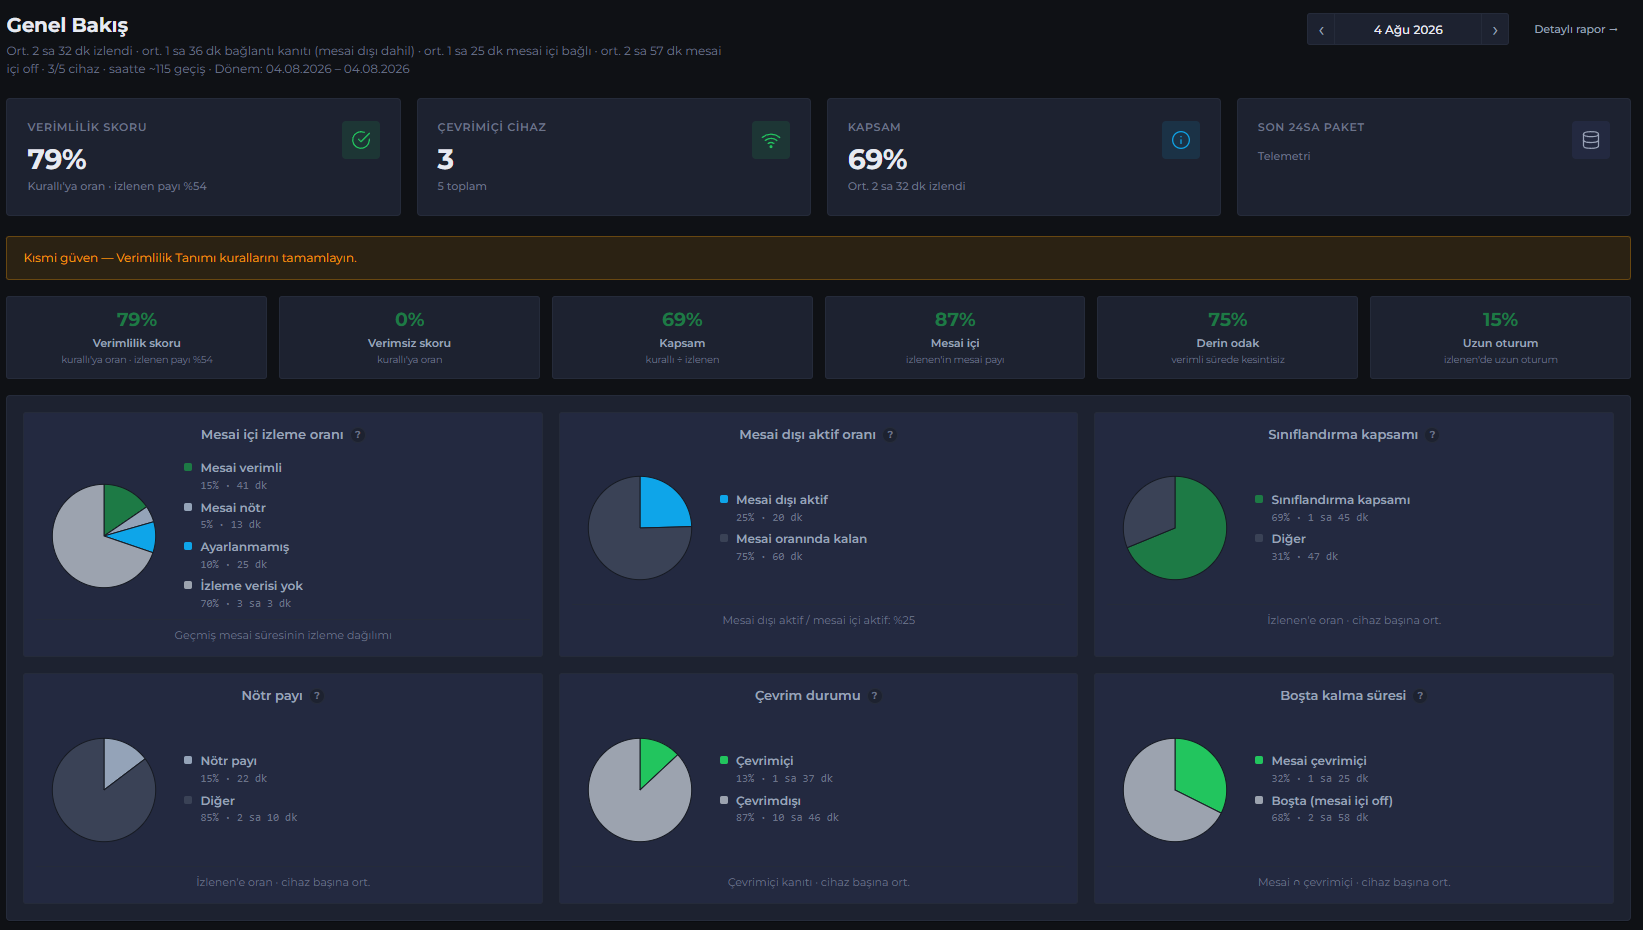Click the Sınıflandırma kapsamı pie chart

click(x=1175, y=528)
